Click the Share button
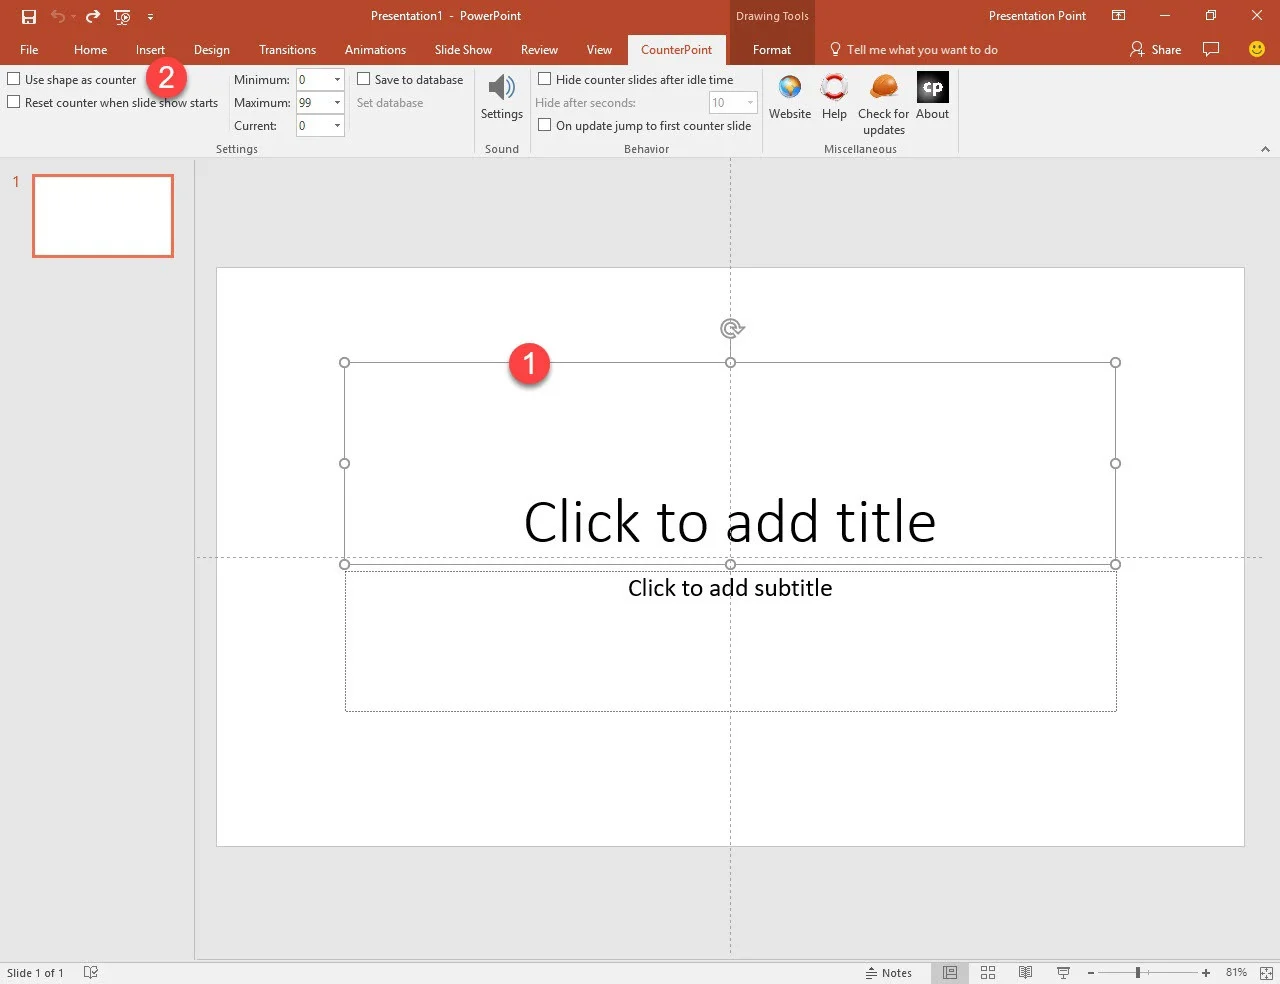 (1155, 50)
